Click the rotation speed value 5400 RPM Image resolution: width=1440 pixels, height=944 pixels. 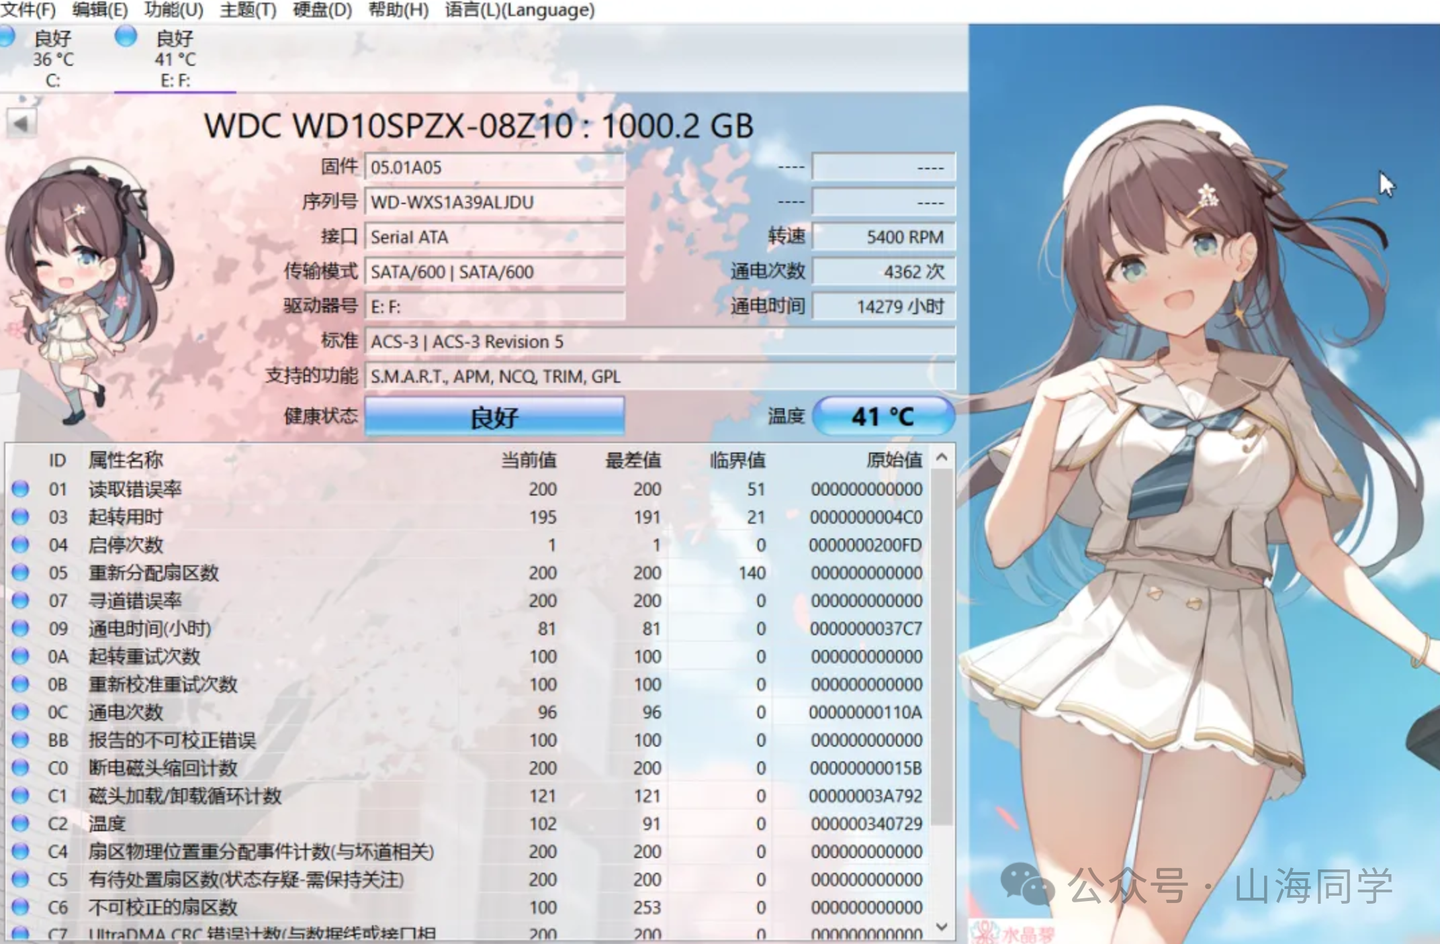click(x=884, y=237)
